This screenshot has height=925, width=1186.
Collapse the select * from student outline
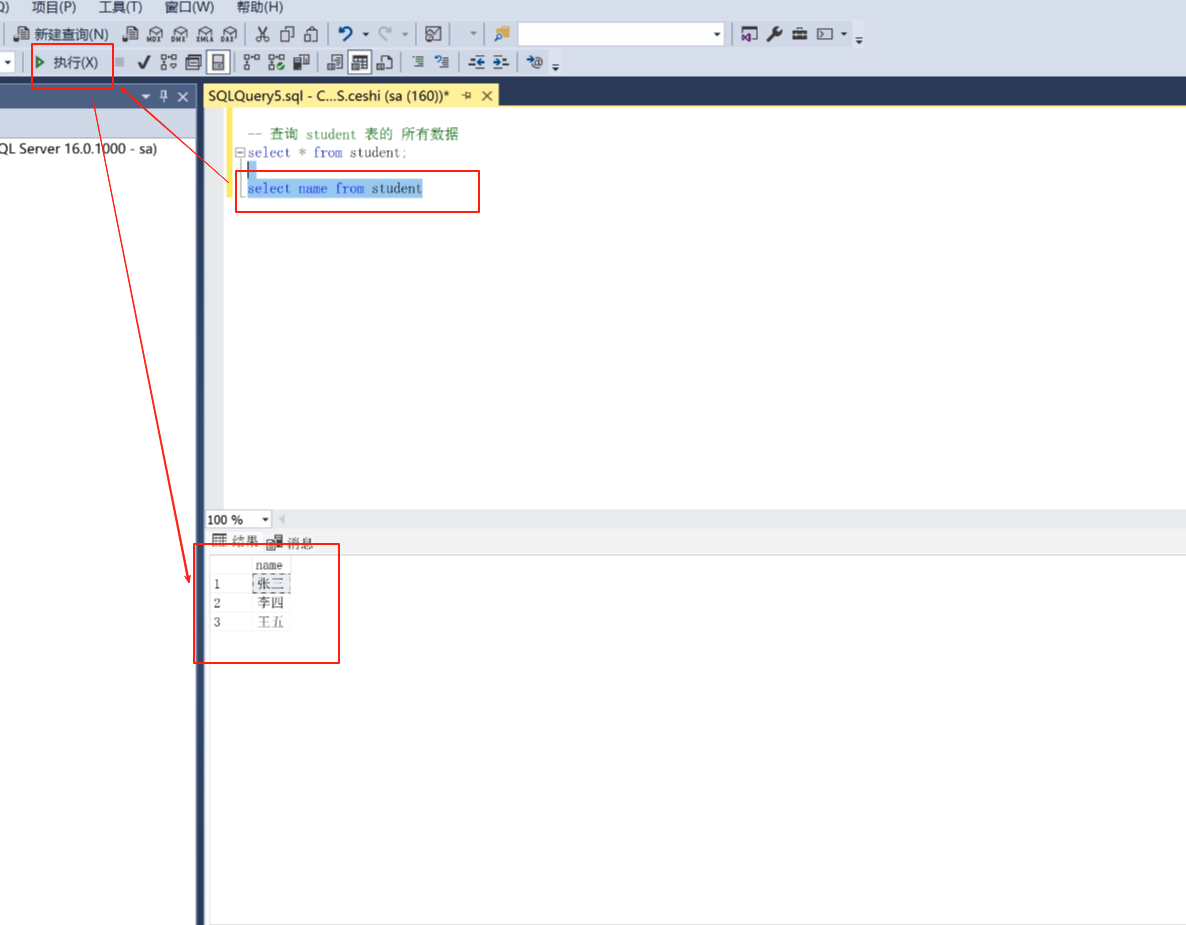241,152
